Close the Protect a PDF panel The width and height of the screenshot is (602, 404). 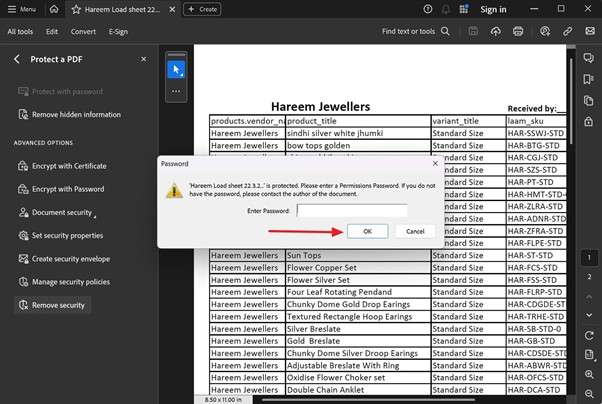pyautogui.click(x=144, y=59)
